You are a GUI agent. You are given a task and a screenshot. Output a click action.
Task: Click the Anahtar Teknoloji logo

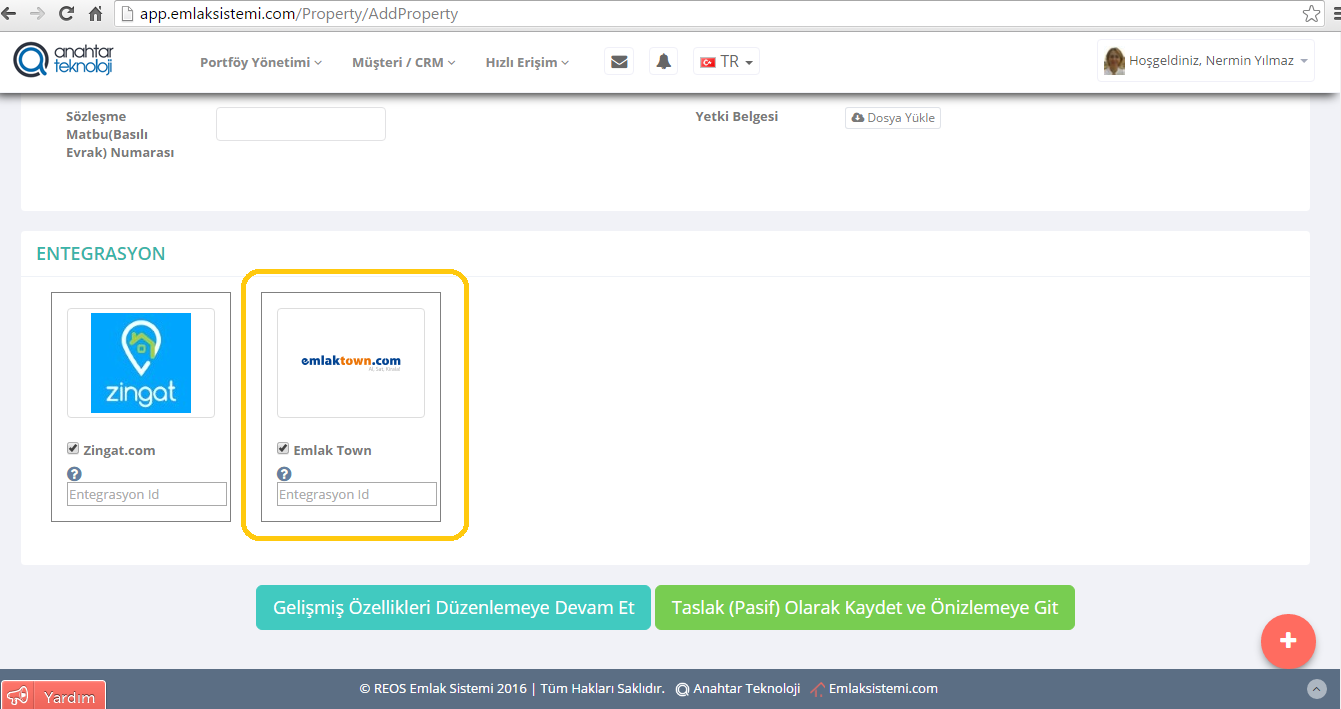tap(63, 60)
